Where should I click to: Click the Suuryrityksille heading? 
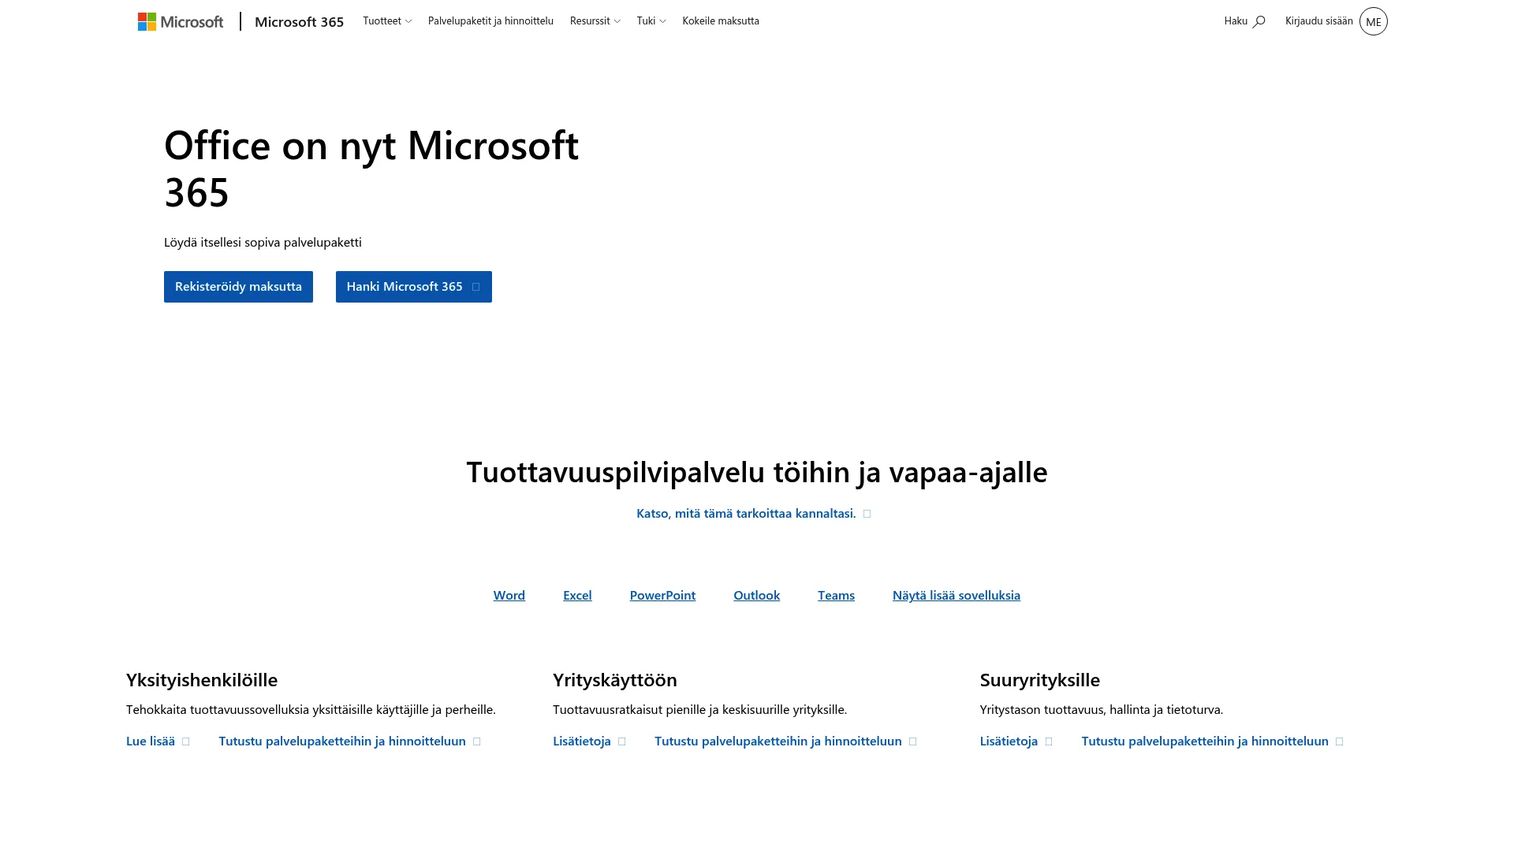1040,680
